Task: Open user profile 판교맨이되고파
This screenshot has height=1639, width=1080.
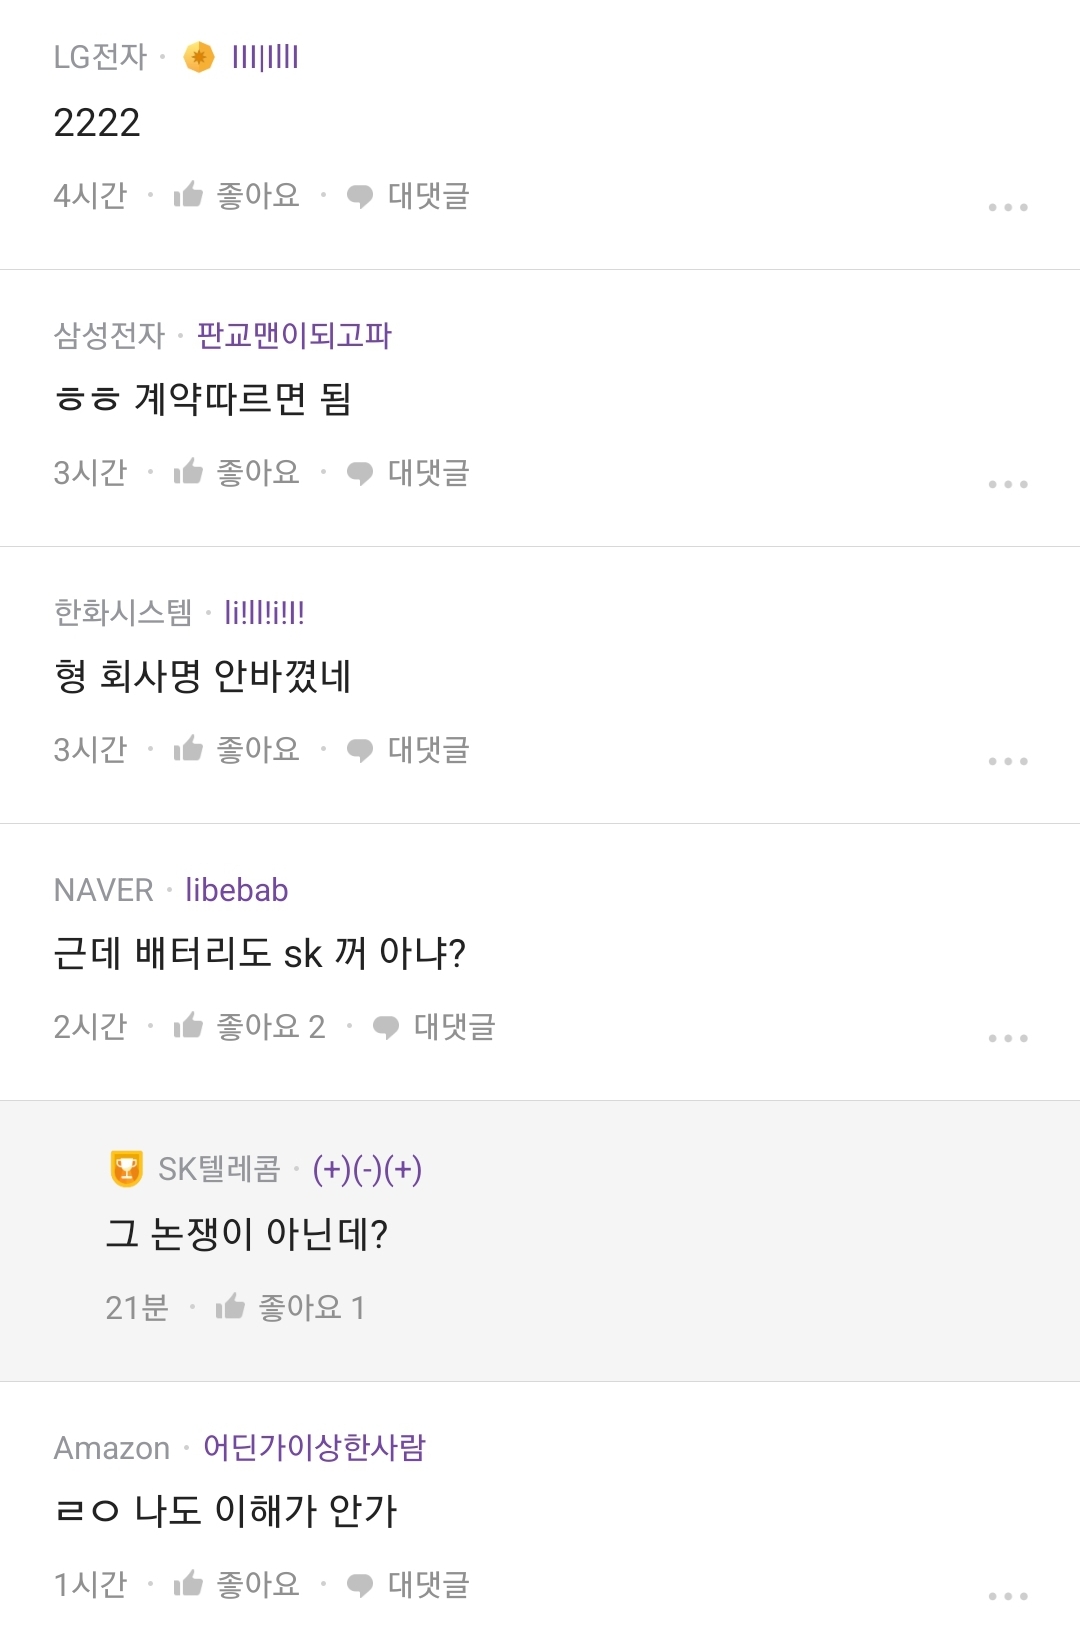Action: pyautogui.click(x=294, y=335)
